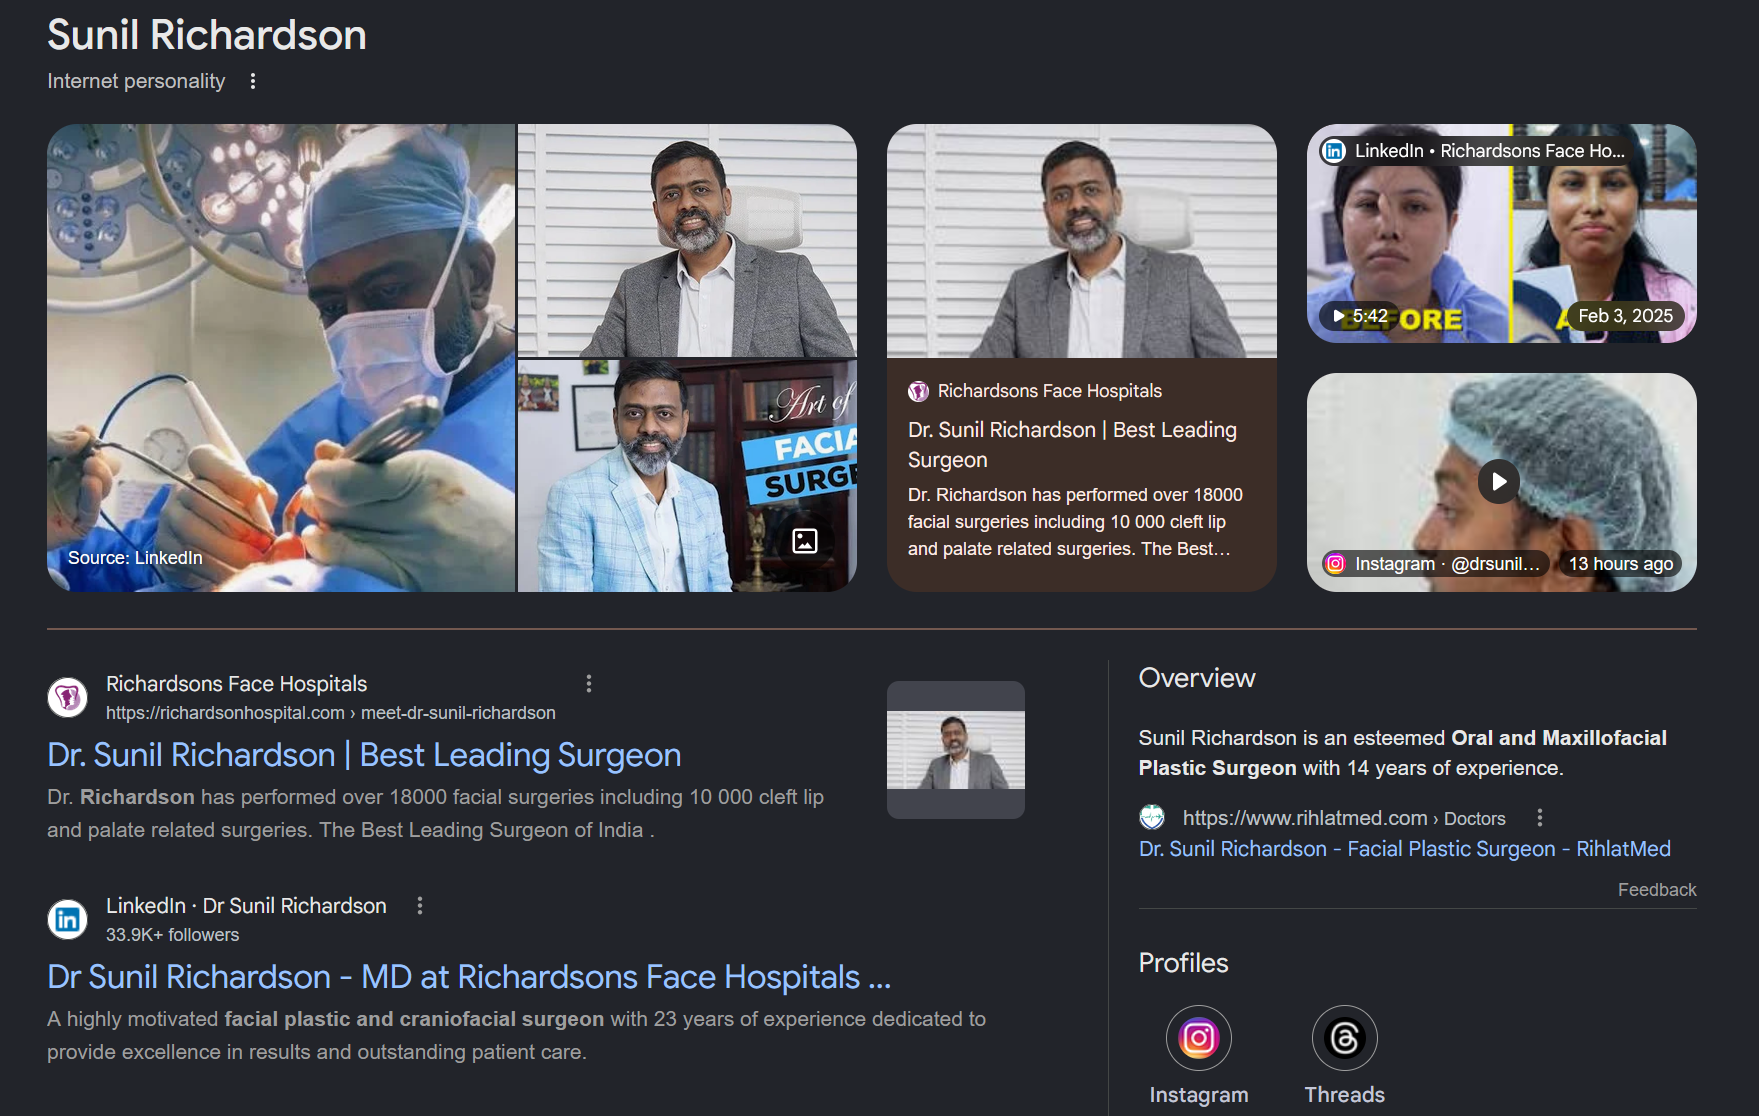This screenshot has height=1116, width=1759.
Task: Click the image gallery icon on the photo collage
Action: [805, 541]
